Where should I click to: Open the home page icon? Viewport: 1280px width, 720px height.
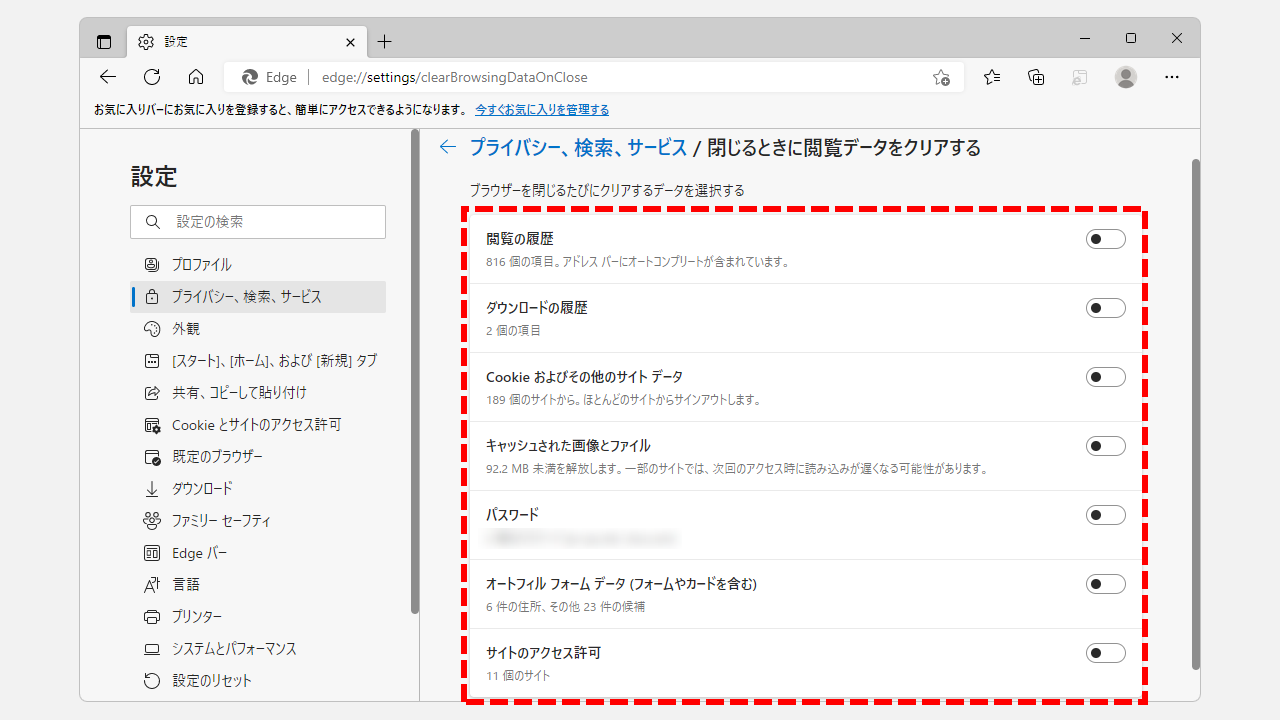196,77
